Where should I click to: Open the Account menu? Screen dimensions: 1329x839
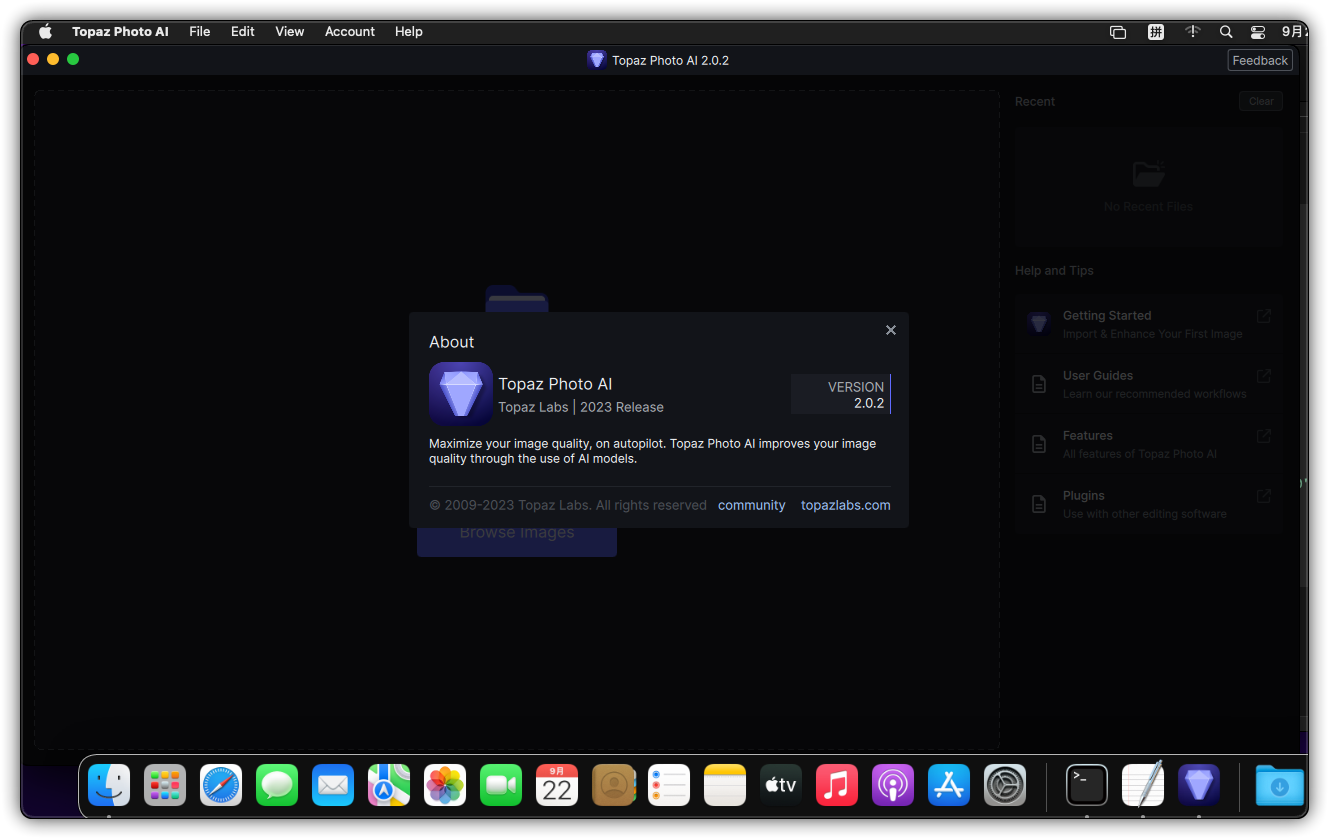350,31
